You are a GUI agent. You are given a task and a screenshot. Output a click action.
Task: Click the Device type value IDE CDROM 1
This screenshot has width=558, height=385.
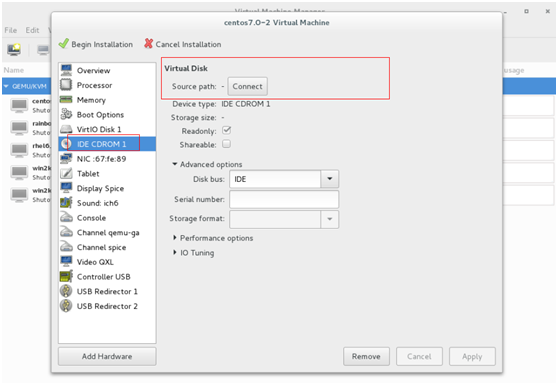click(246, 104)
